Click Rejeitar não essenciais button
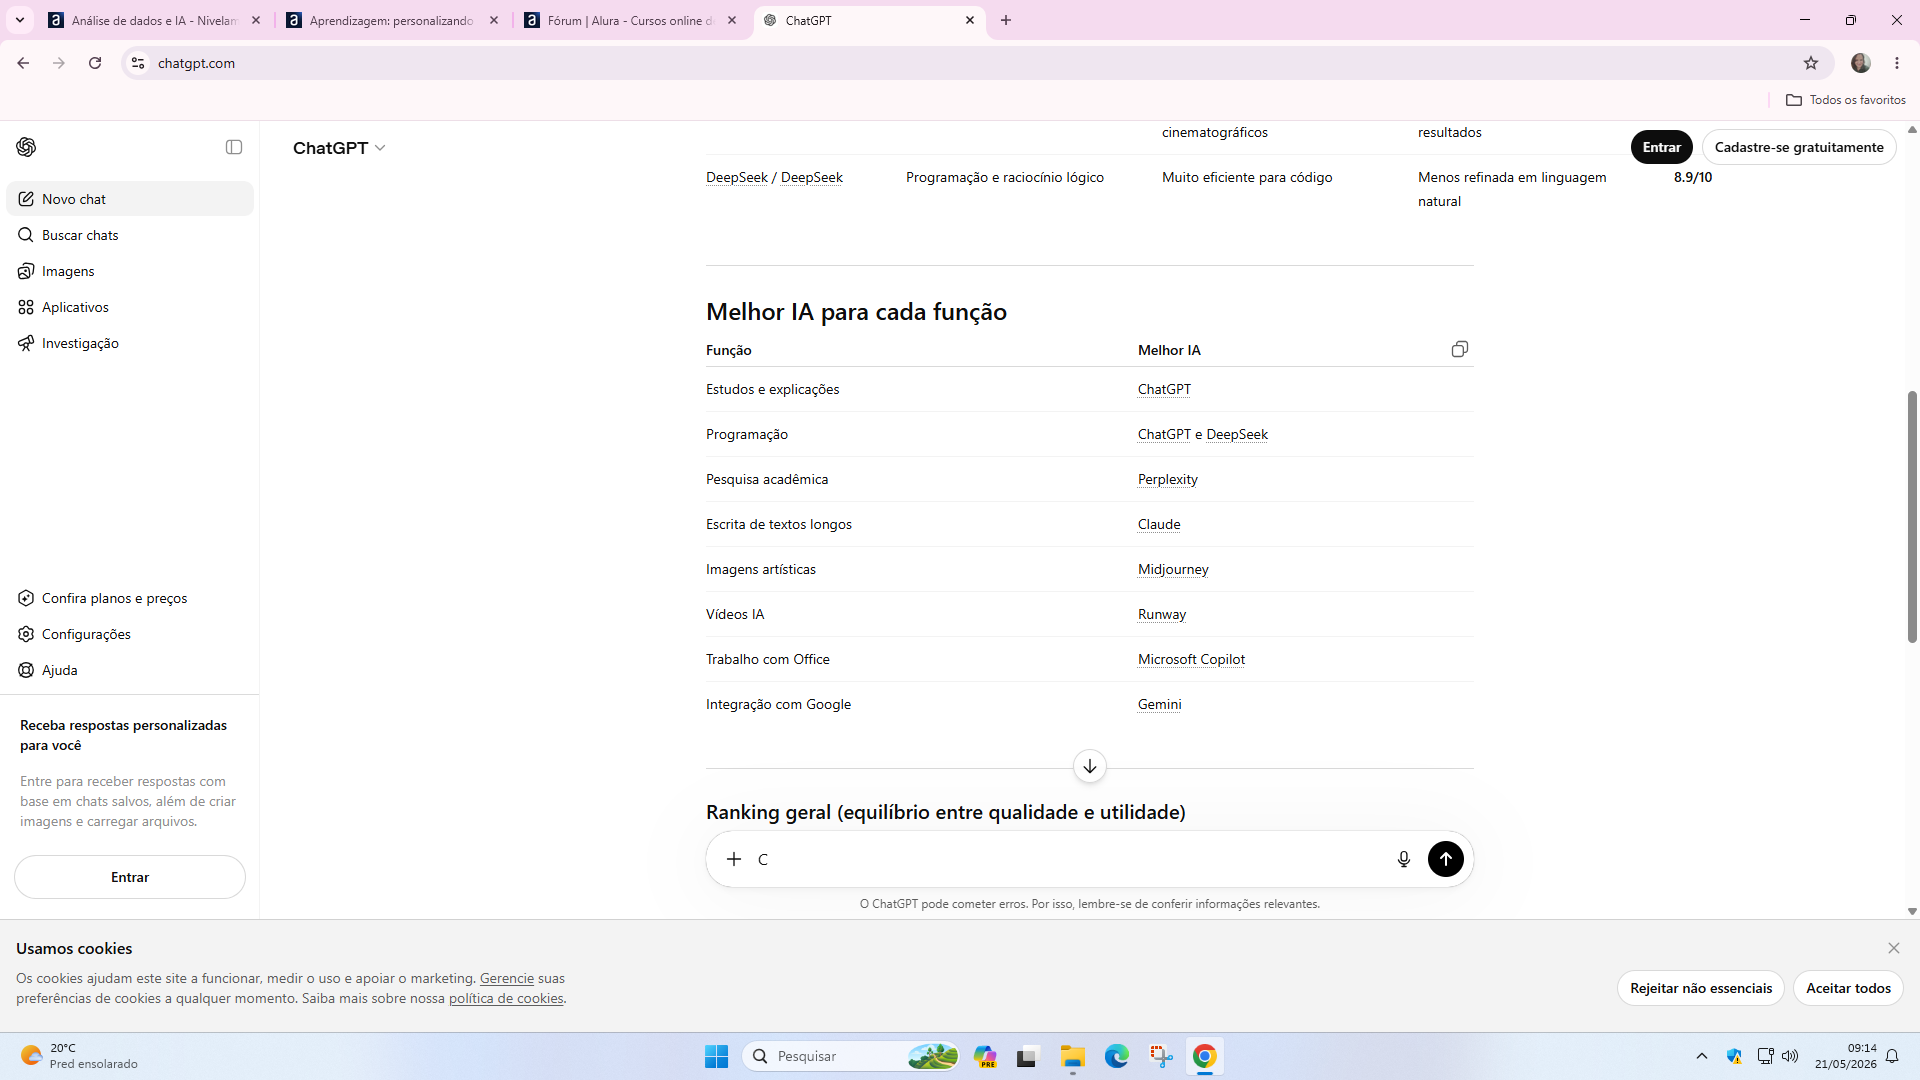The width and height of the screenshot is (1920, 1080). (x=1701, y=988)
